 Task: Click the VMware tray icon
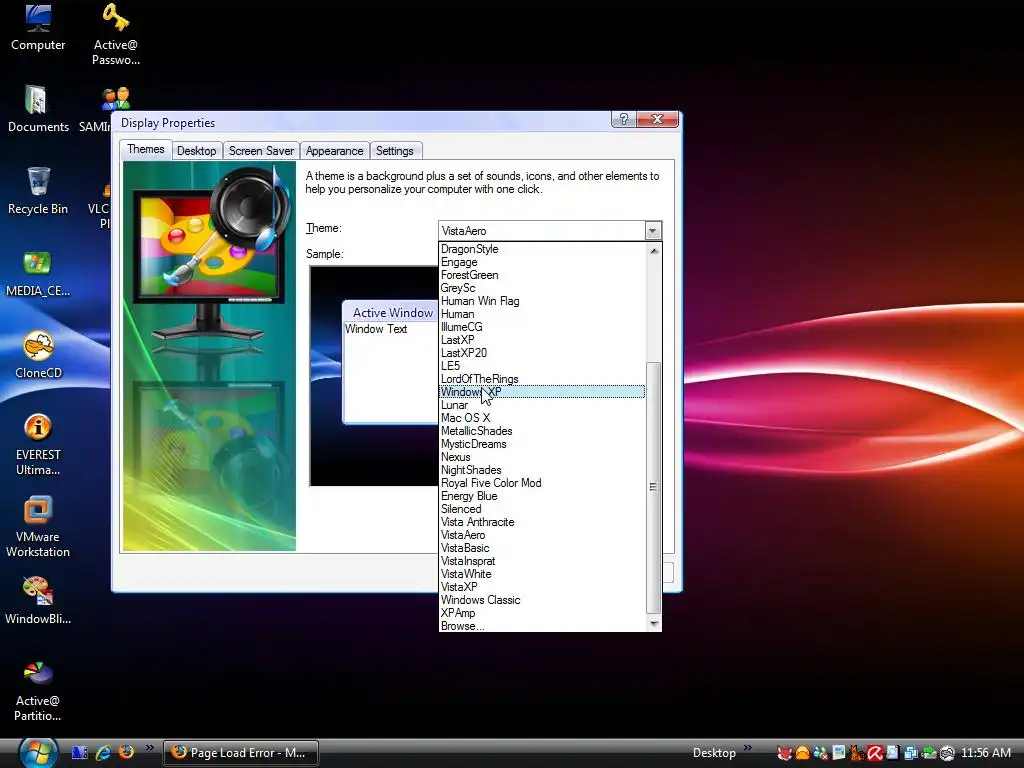point(911,753)
